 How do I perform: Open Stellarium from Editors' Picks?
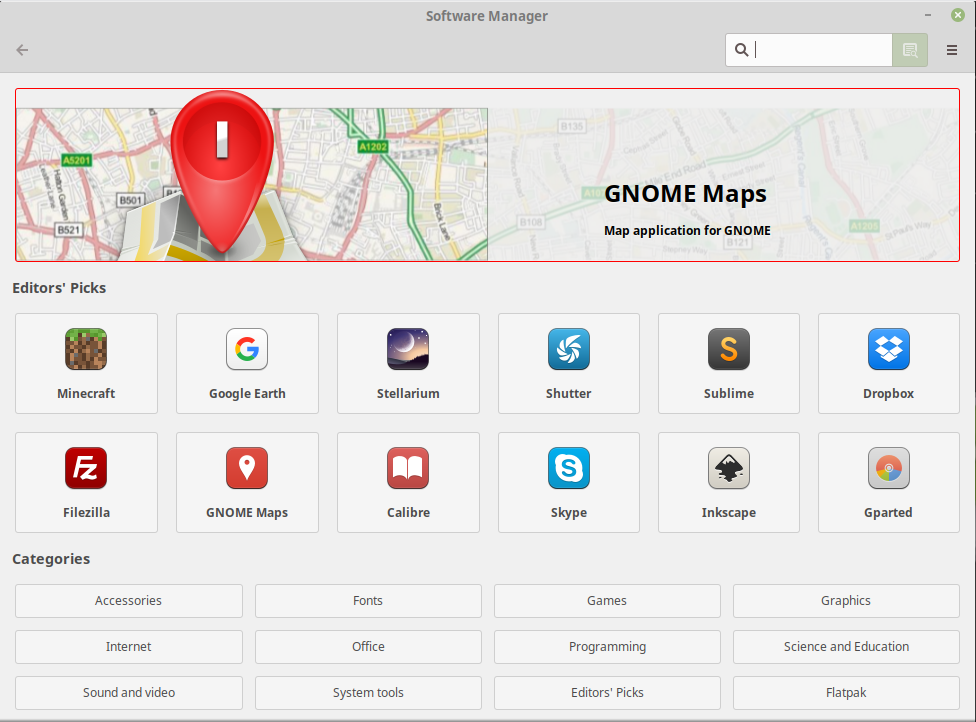408,363
